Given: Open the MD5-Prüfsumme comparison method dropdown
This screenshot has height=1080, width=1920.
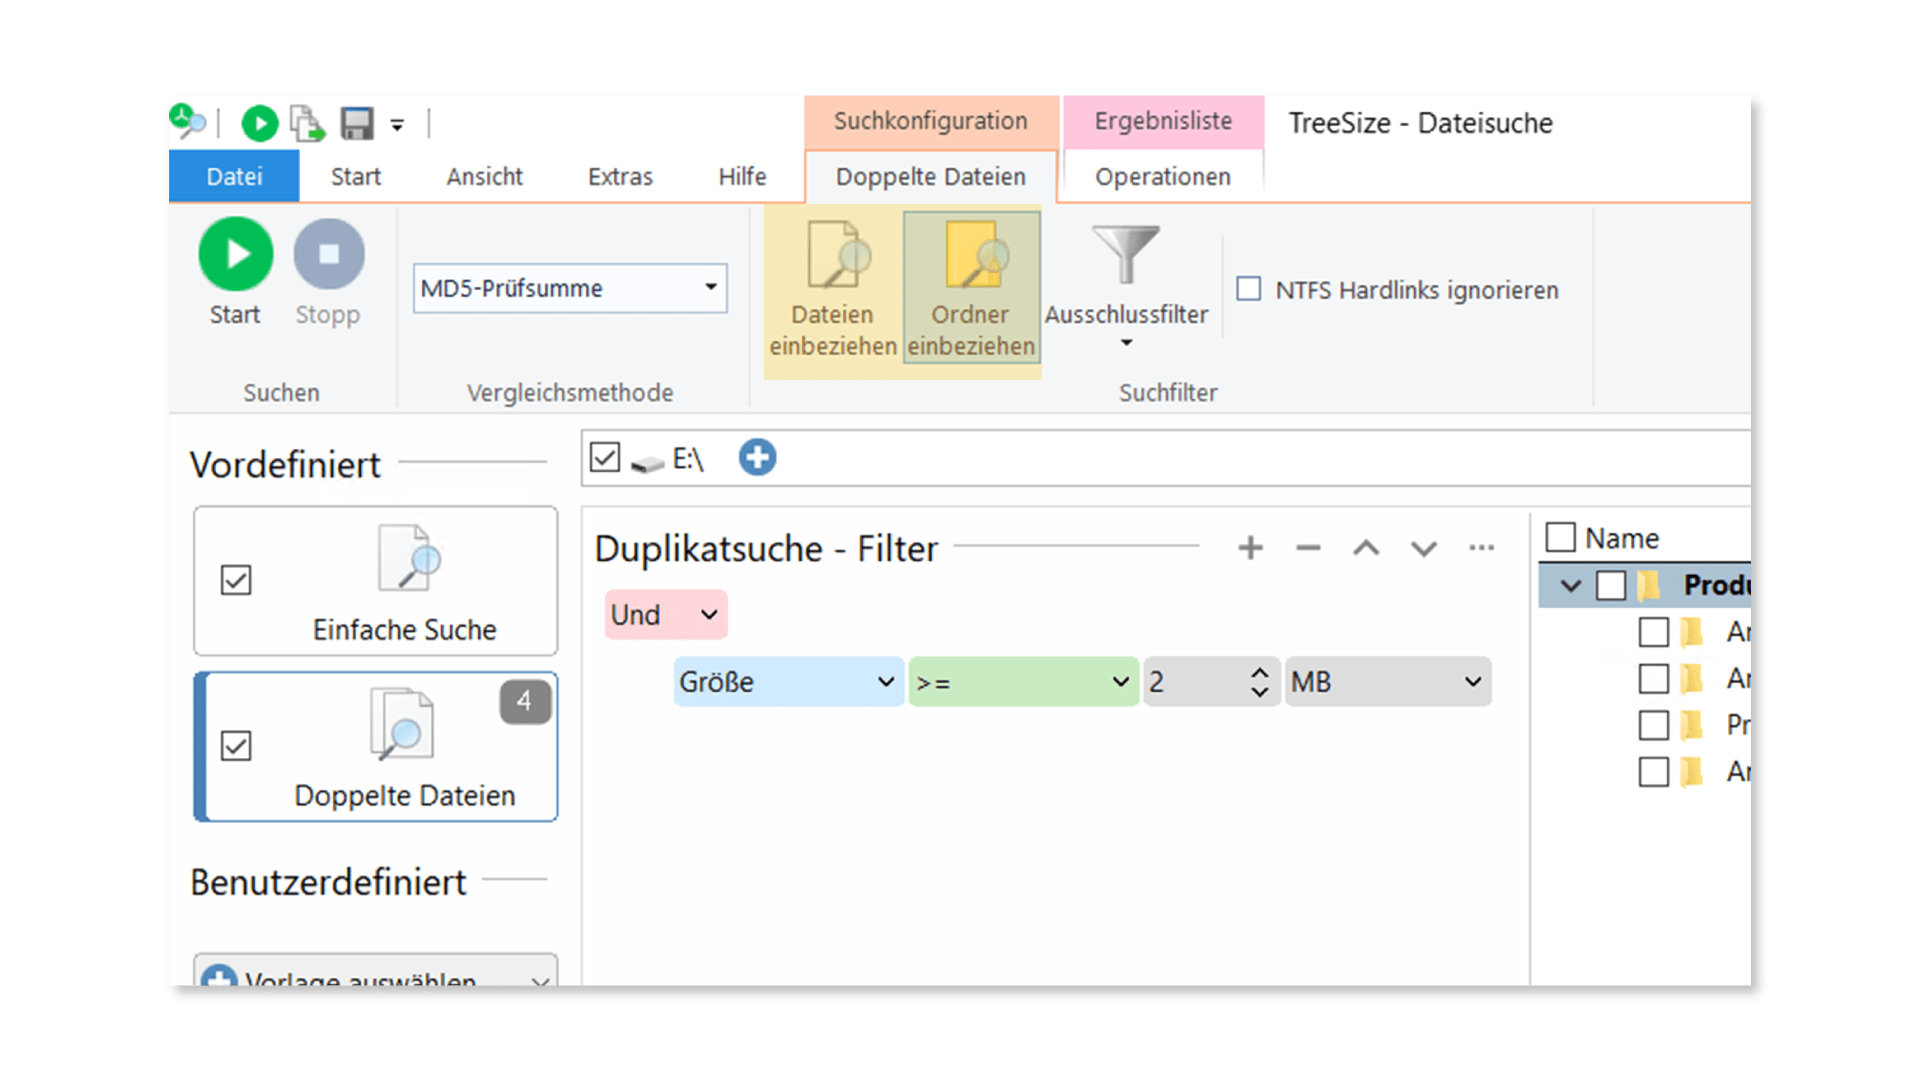Looking at the screenshot, I should (570, 288).
